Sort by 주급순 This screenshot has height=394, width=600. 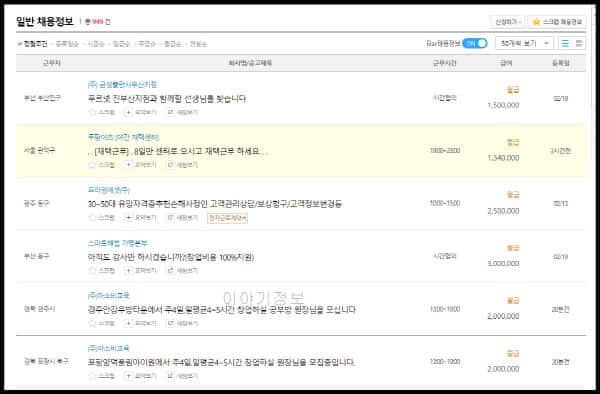coord(147,44)
